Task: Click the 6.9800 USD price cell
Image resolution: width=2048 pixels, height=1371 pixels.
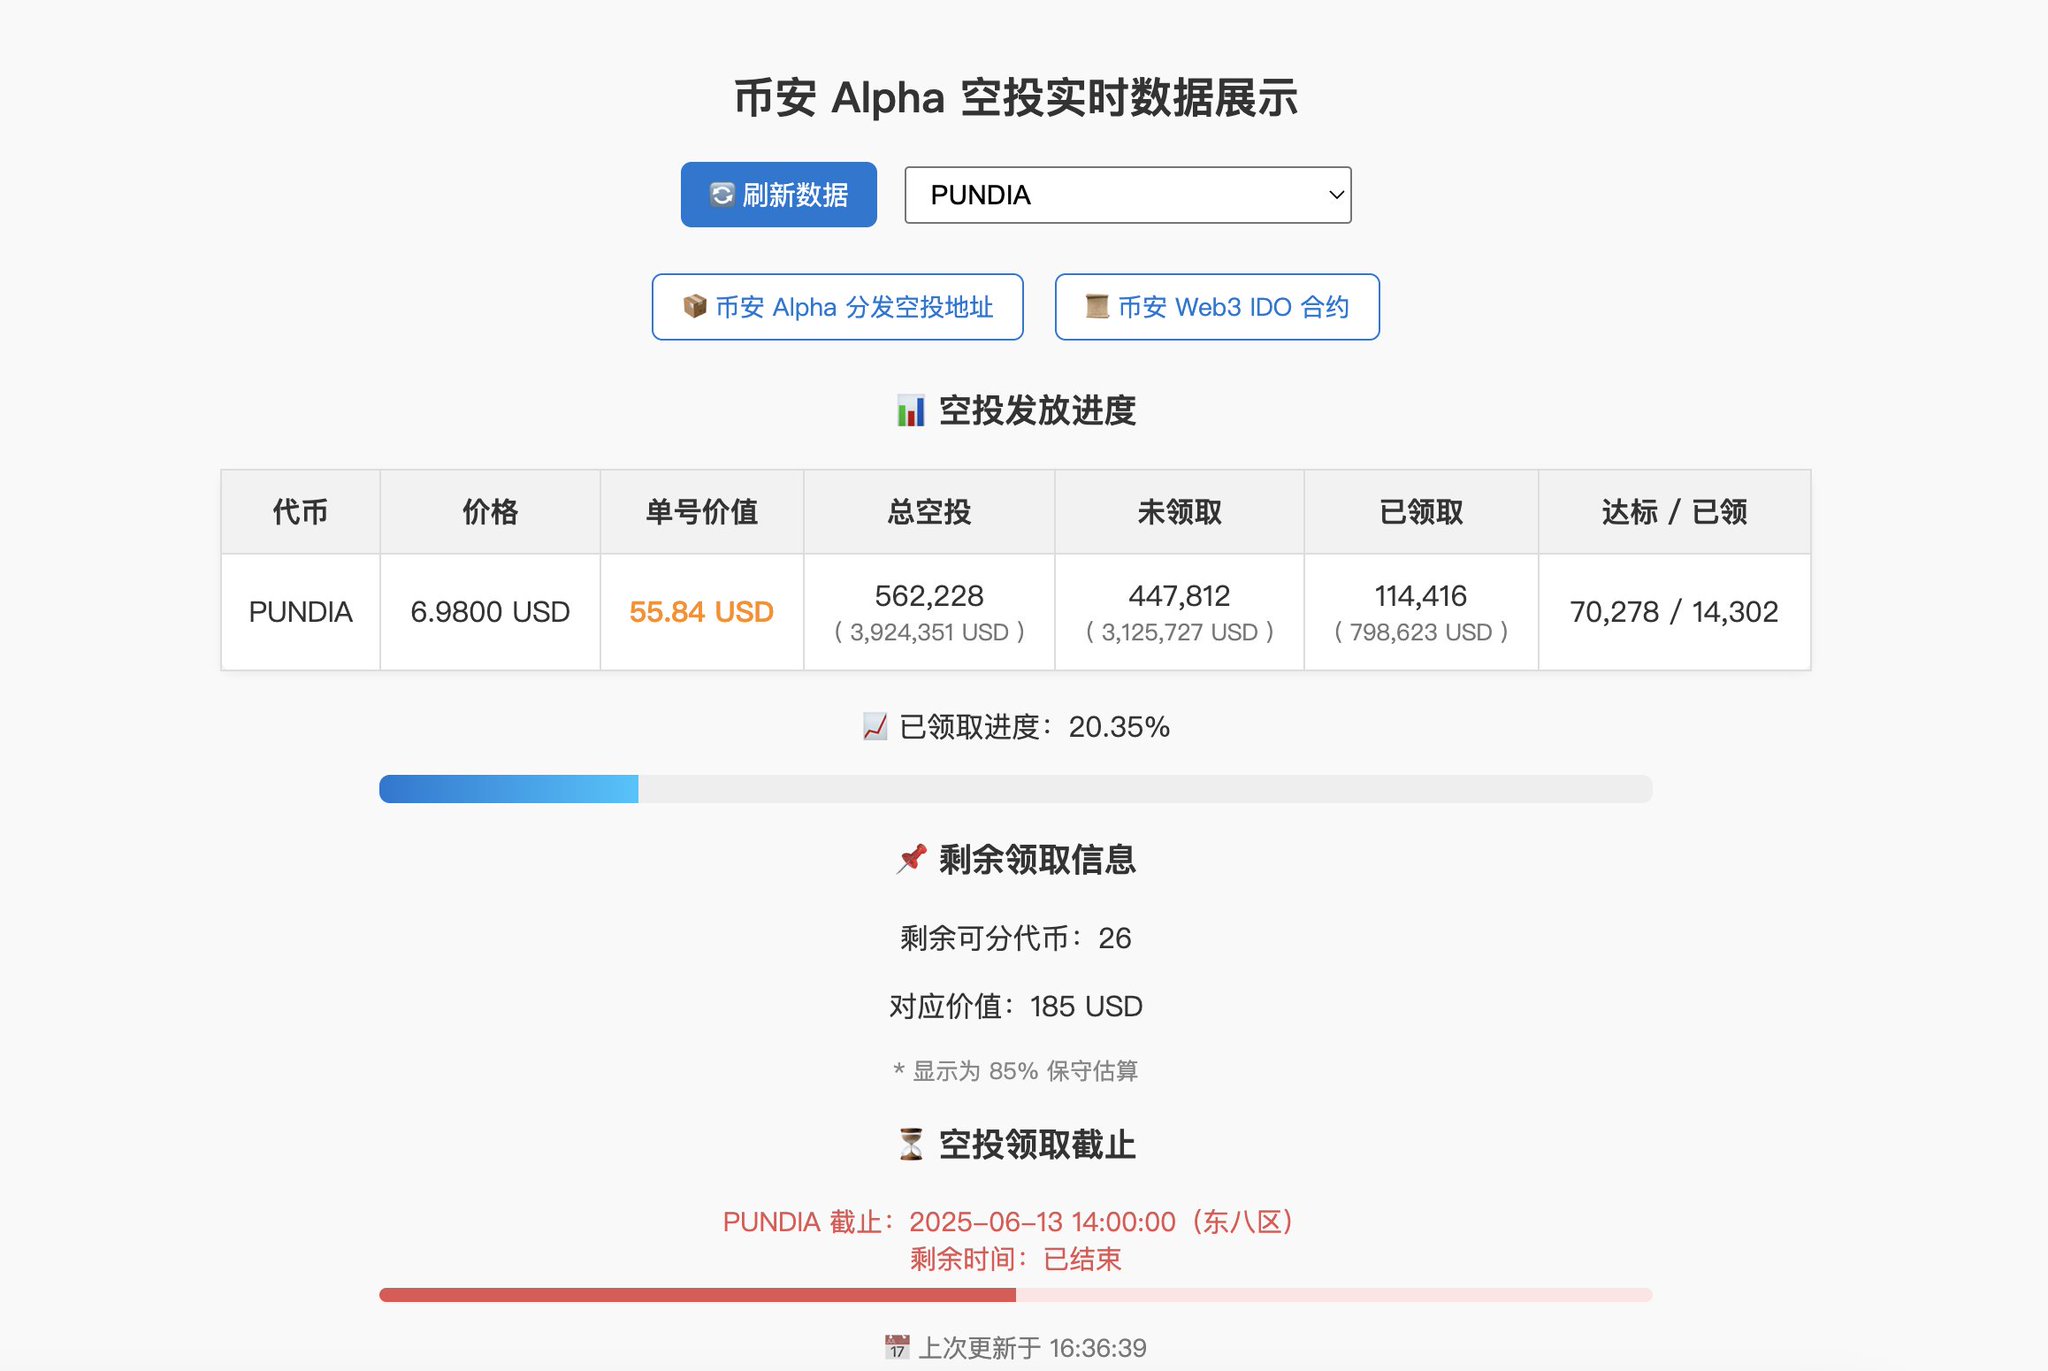Action: (490, 612)
